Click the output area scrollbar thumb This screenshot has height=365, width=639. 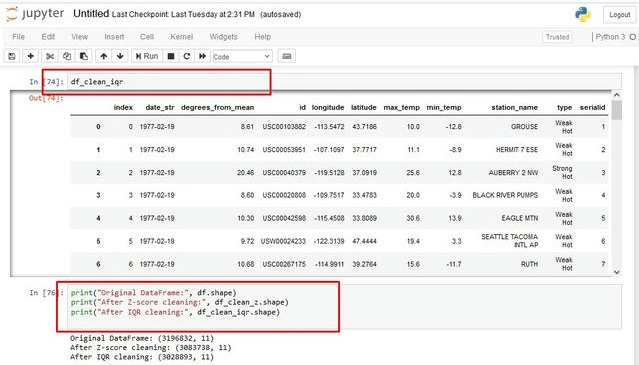(617, 110)
